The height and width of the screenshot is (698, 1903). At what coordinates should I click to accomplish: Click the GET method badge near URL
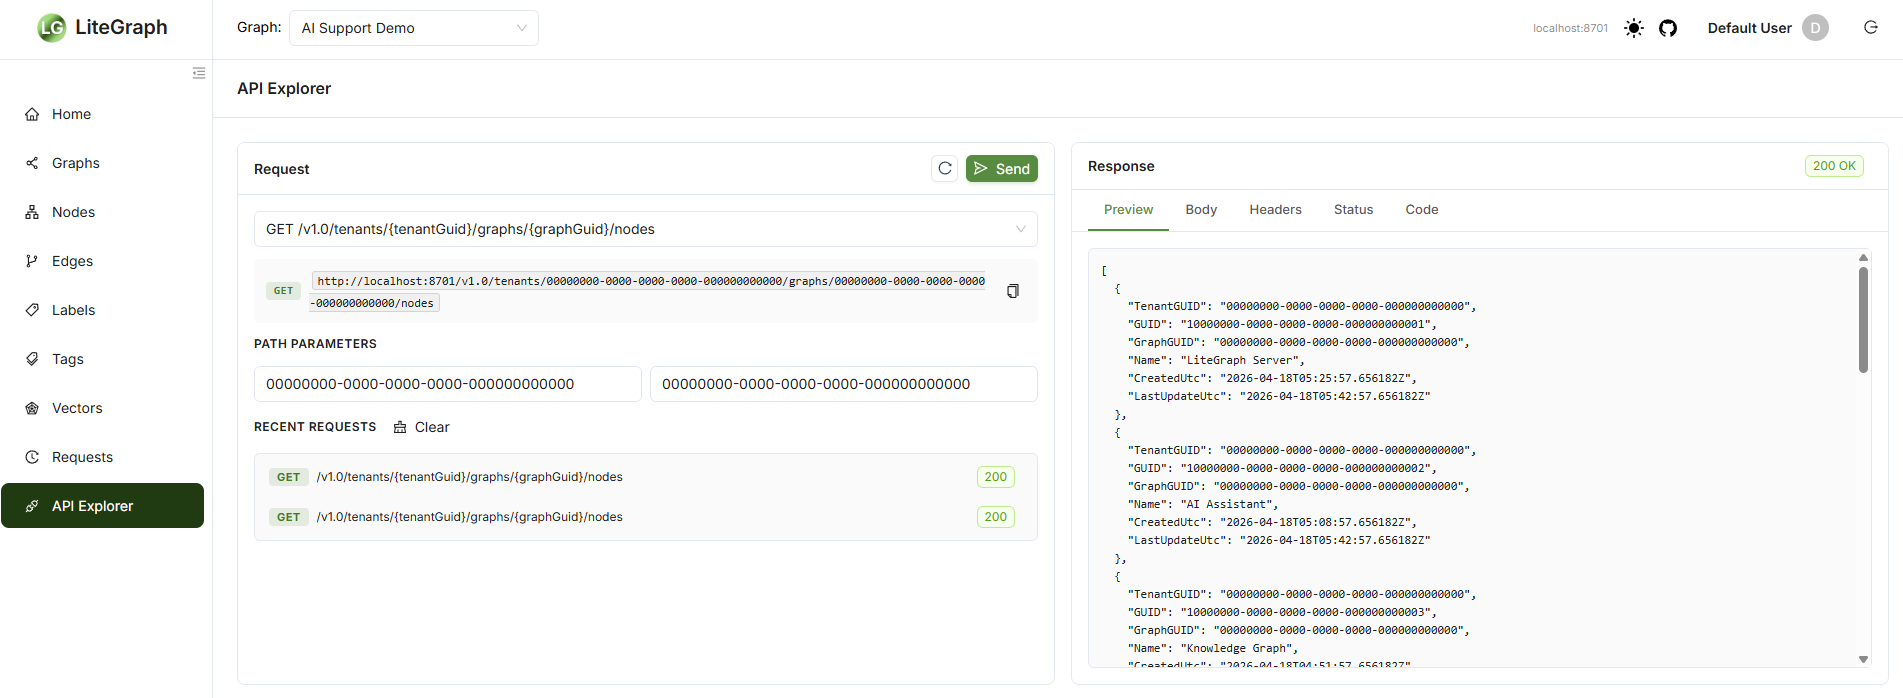(284, 291)
